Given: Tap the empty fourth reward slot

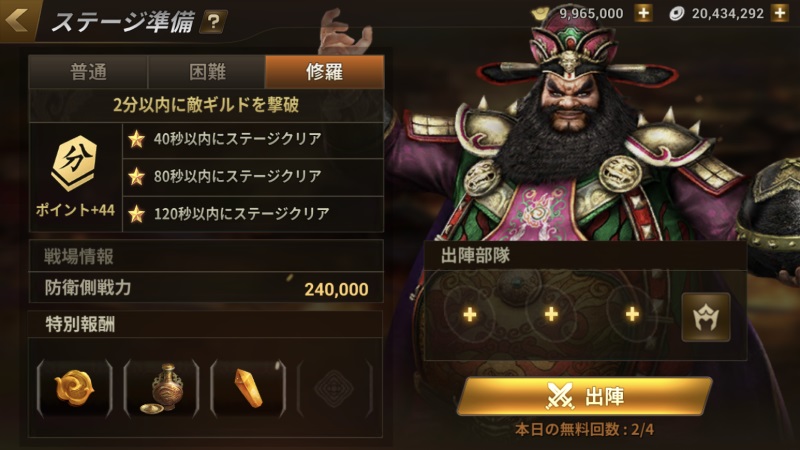Looking at the screenshot, I should point(335,388).
